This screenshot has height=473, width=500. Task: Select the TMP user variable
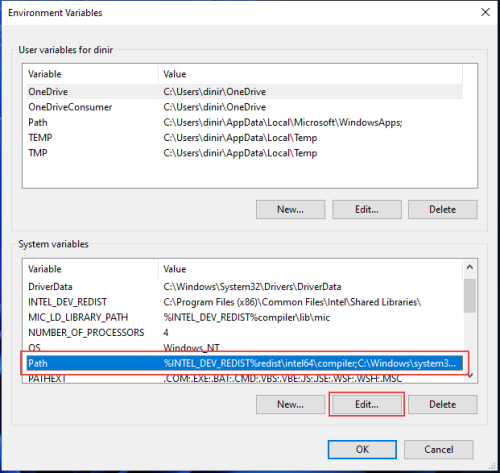(245, 153)
